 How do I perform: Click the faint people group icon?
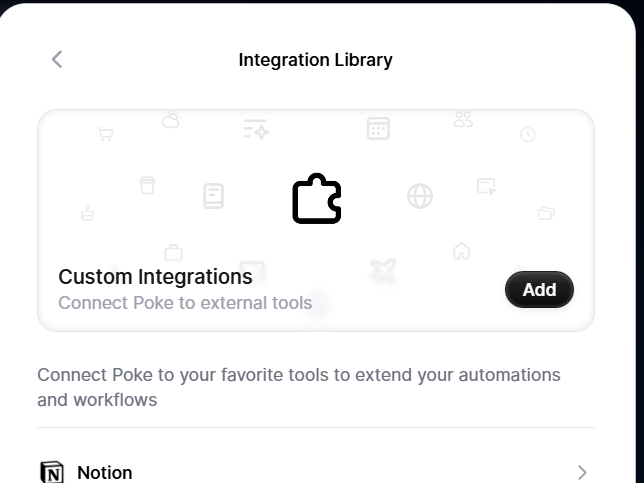[463, 119]
